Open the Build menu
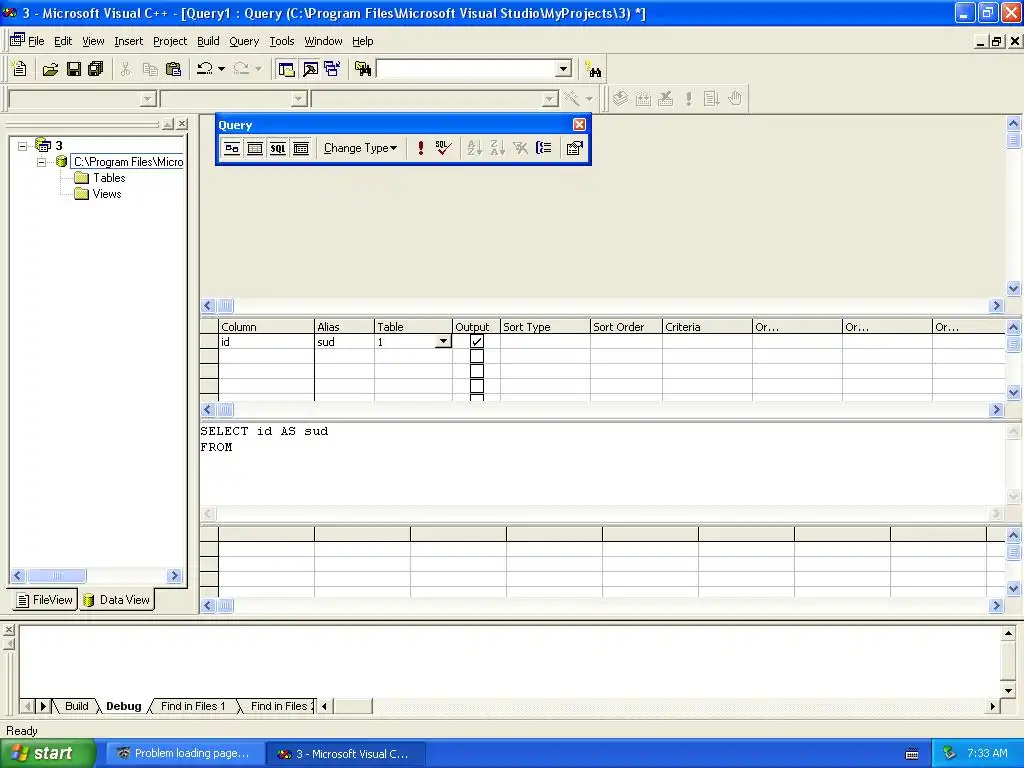Screen dimensions: 1024x768 208,41
